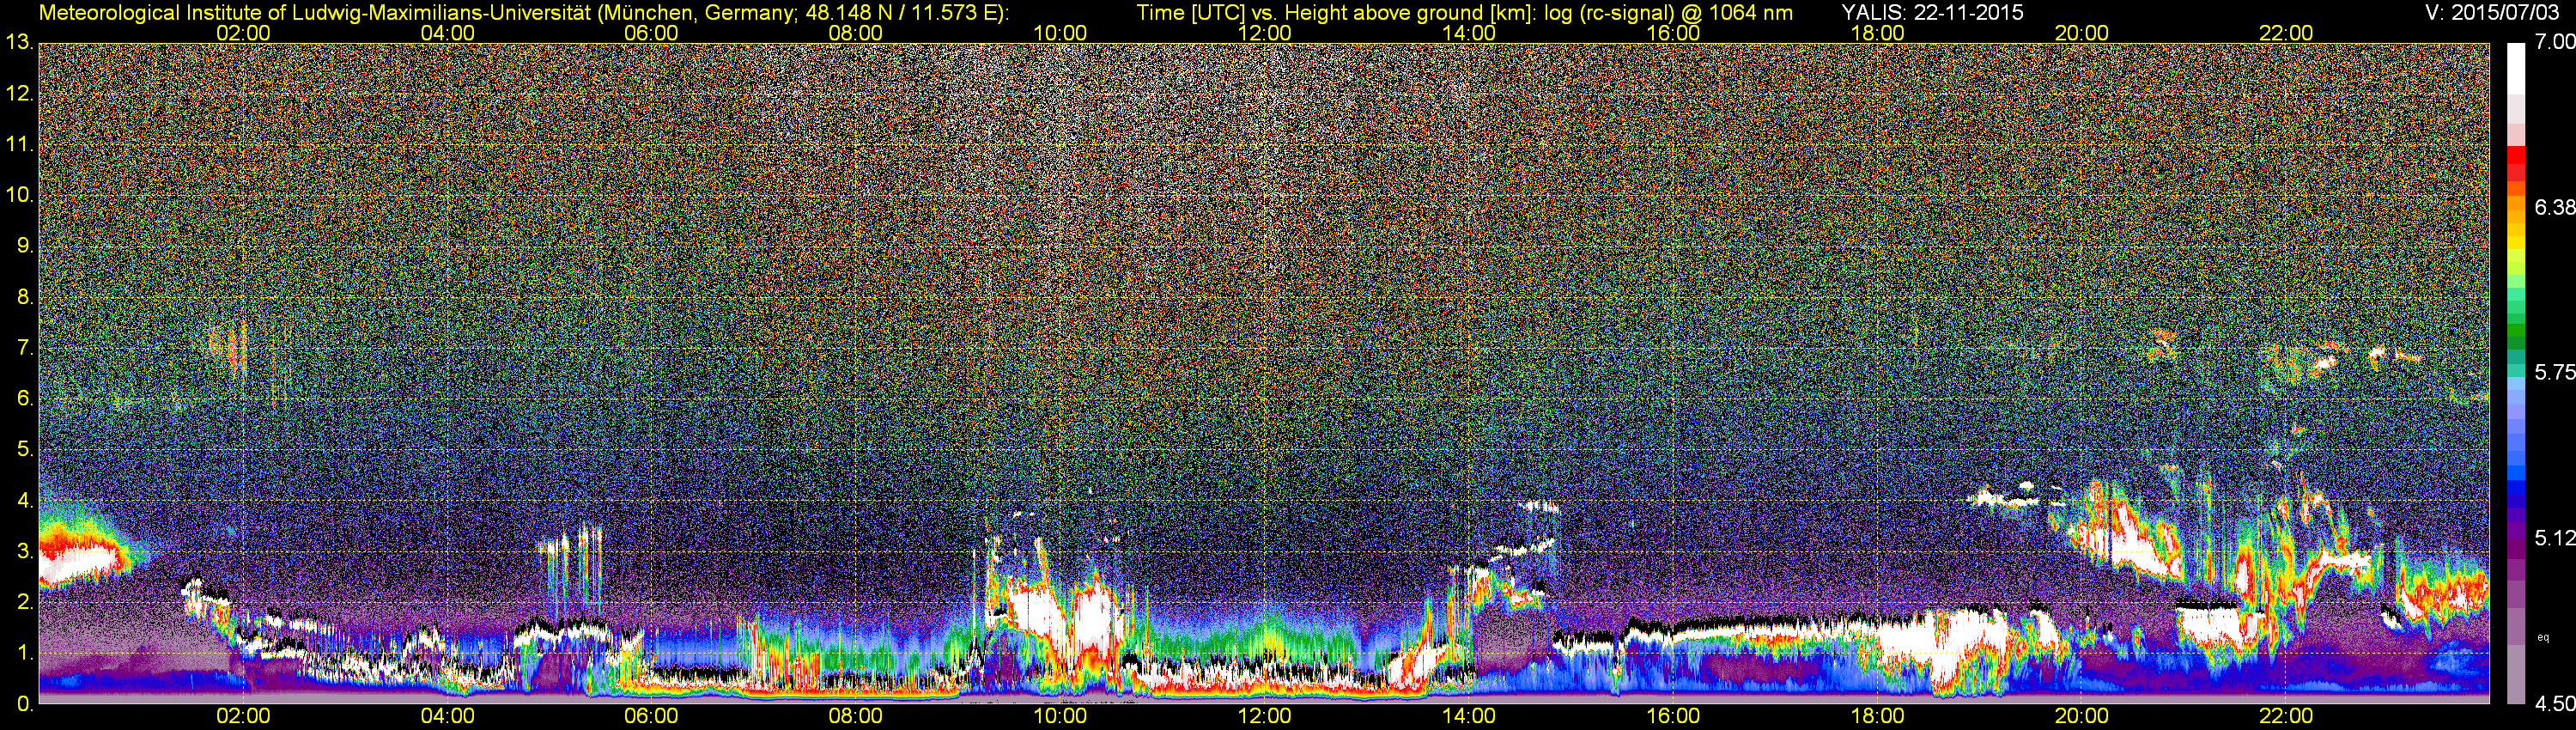Image resolution: width=2576 pixels, height=730 pixels.
Task: Pick the white segment atop the colorbar
Action: tap(2516, 68)
